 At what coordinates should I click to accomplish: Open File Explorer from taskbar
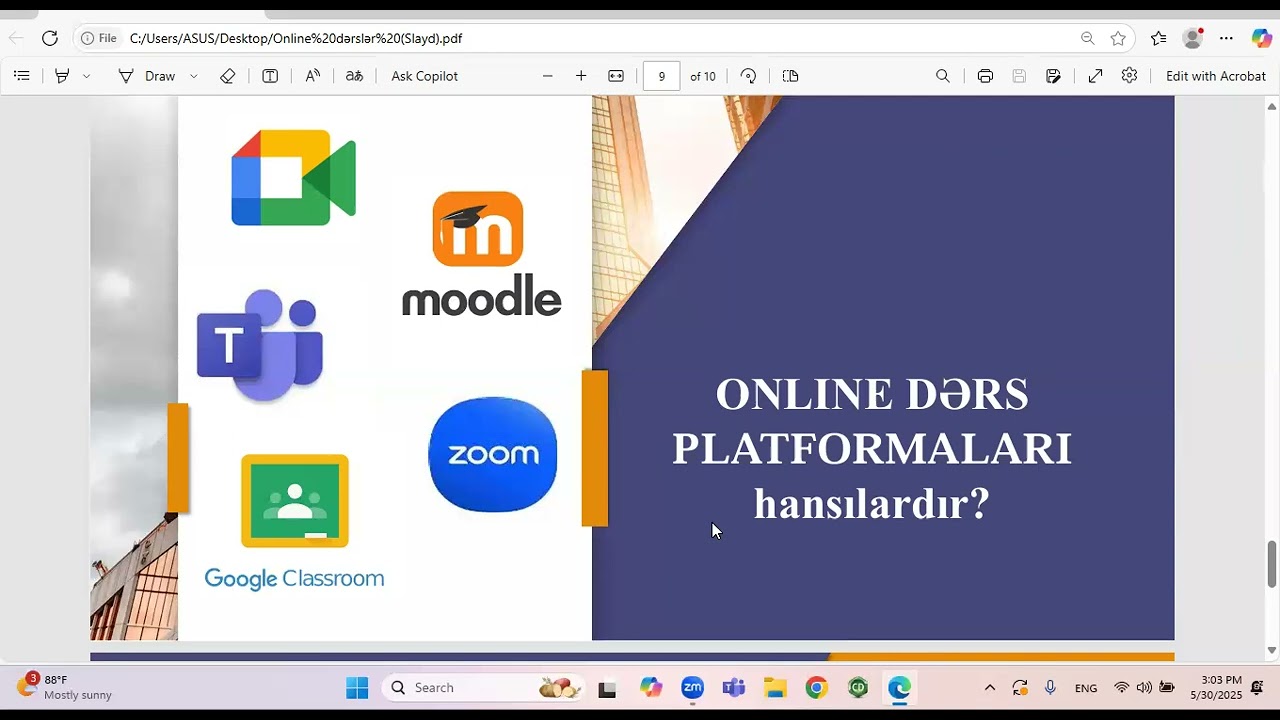(775, 688)
